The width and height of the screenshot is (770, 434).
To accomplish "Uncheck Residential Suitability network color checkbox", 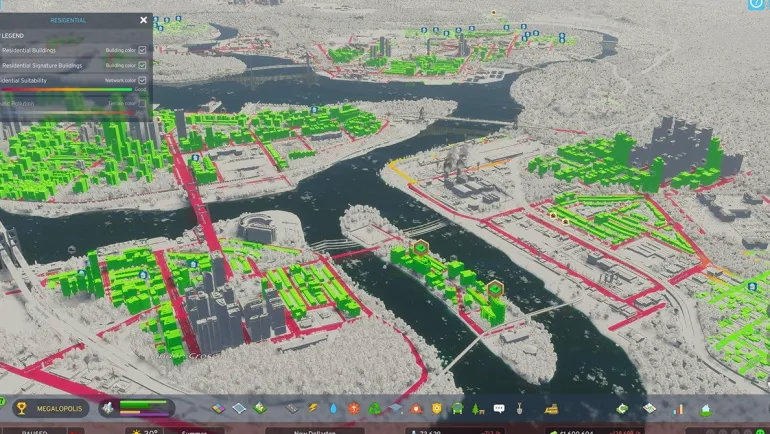I will coord(142,80).
